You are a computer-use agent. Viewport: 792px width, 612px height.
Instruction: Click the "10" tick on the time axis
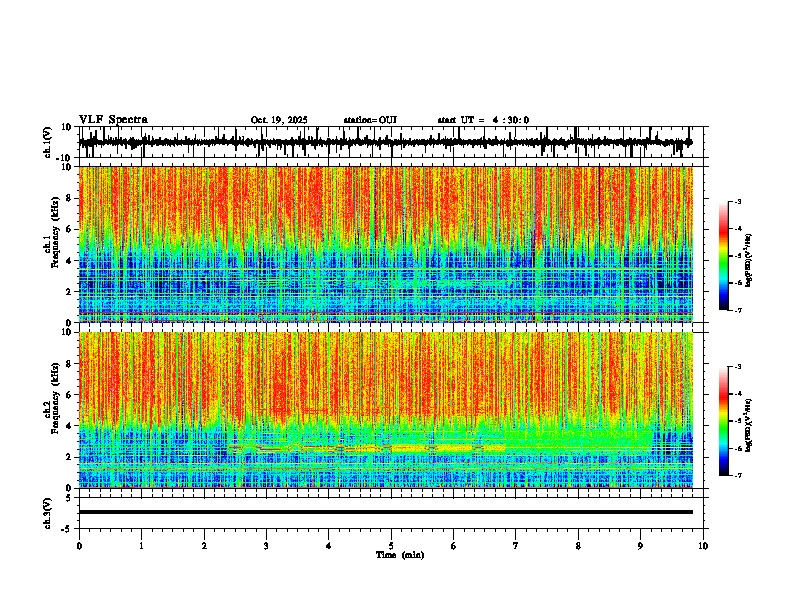(x=703, y=546)
